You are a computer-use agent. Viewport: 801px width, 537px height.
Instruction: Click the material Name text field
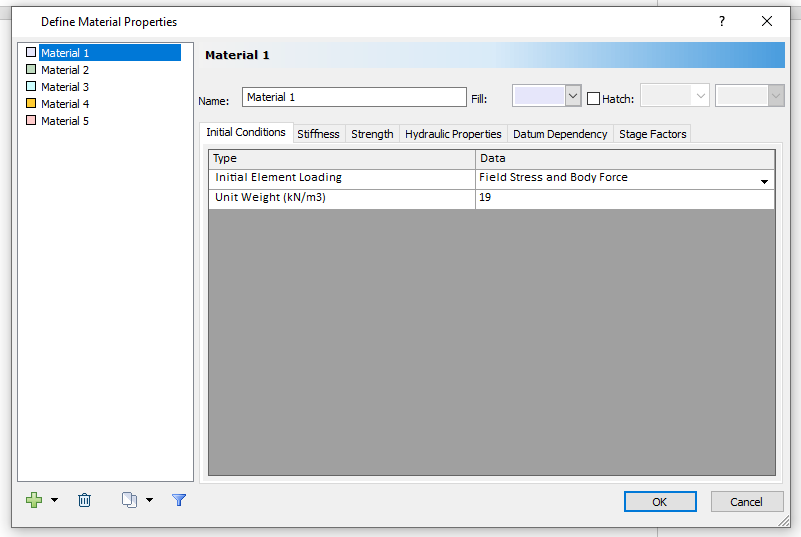point(354,97)
